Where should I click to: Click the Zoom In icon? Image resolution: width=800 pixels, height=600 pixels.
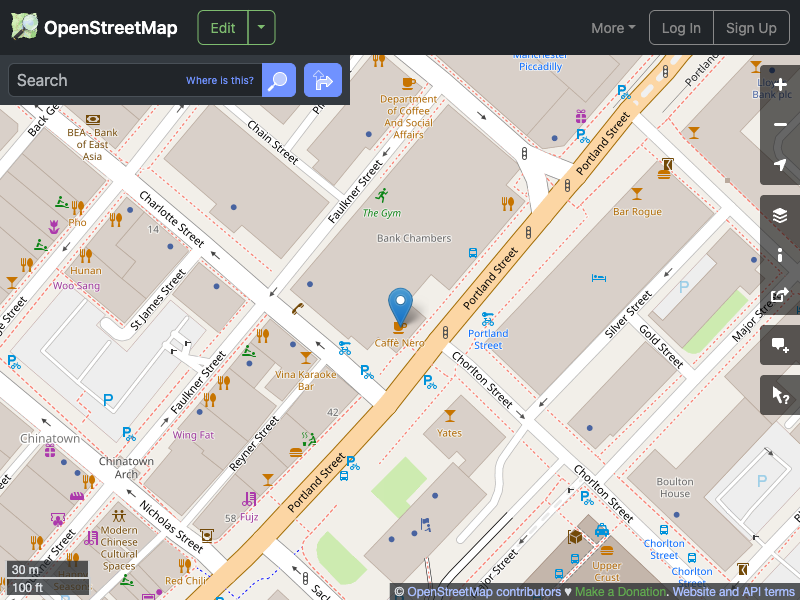tap(780, 85)
